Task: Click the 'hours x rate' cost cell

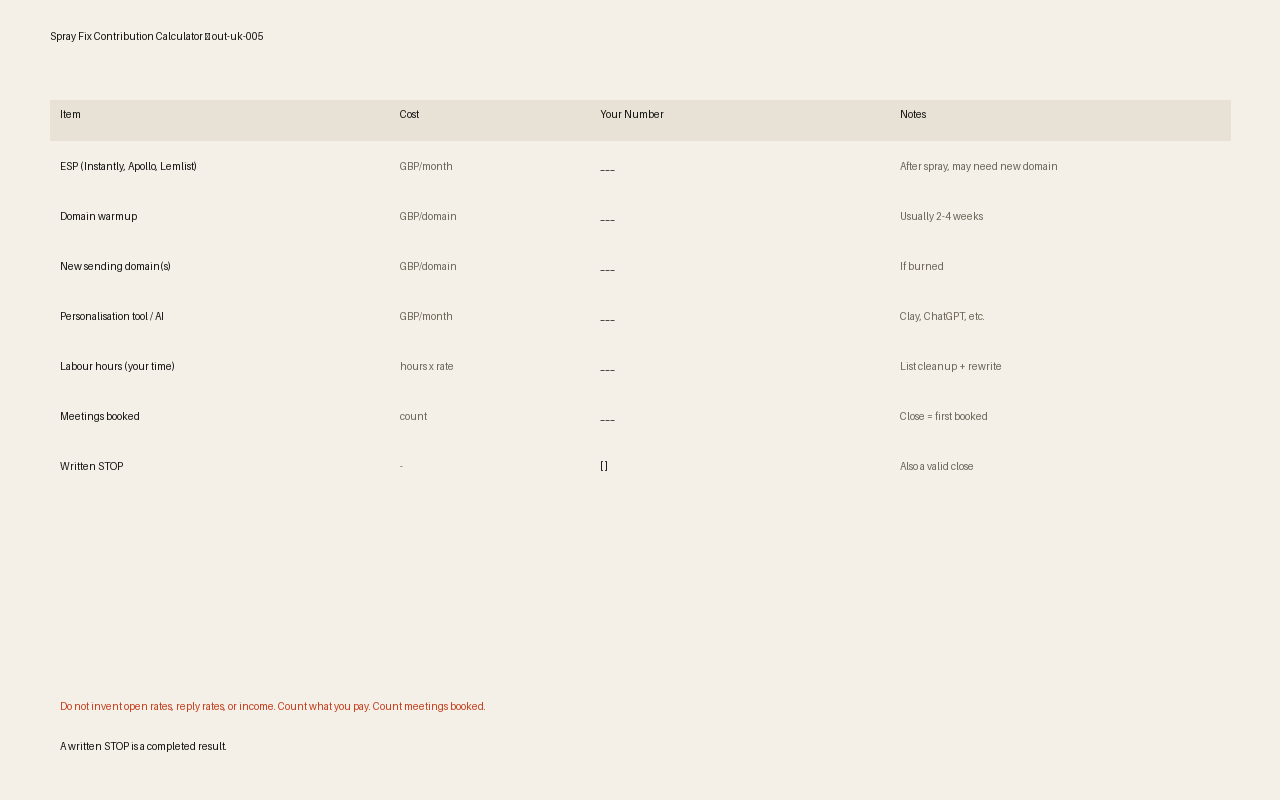Action: (x=427, y=367)
